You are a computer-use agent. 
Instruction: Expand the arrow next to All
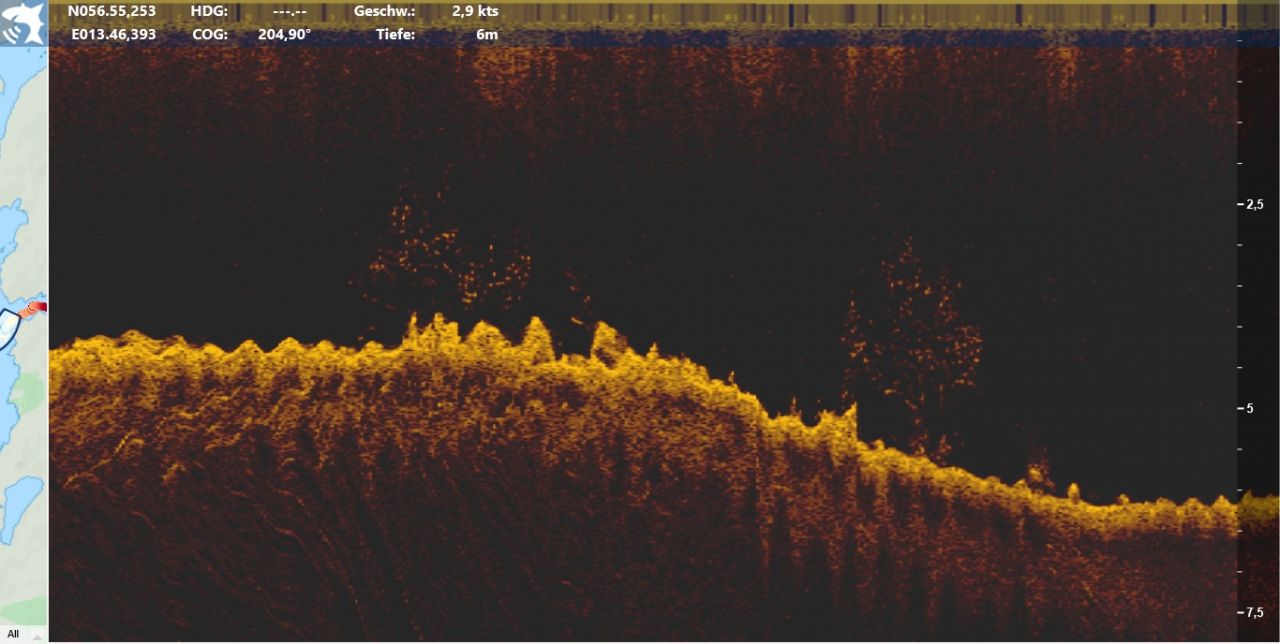pos(39,635)
